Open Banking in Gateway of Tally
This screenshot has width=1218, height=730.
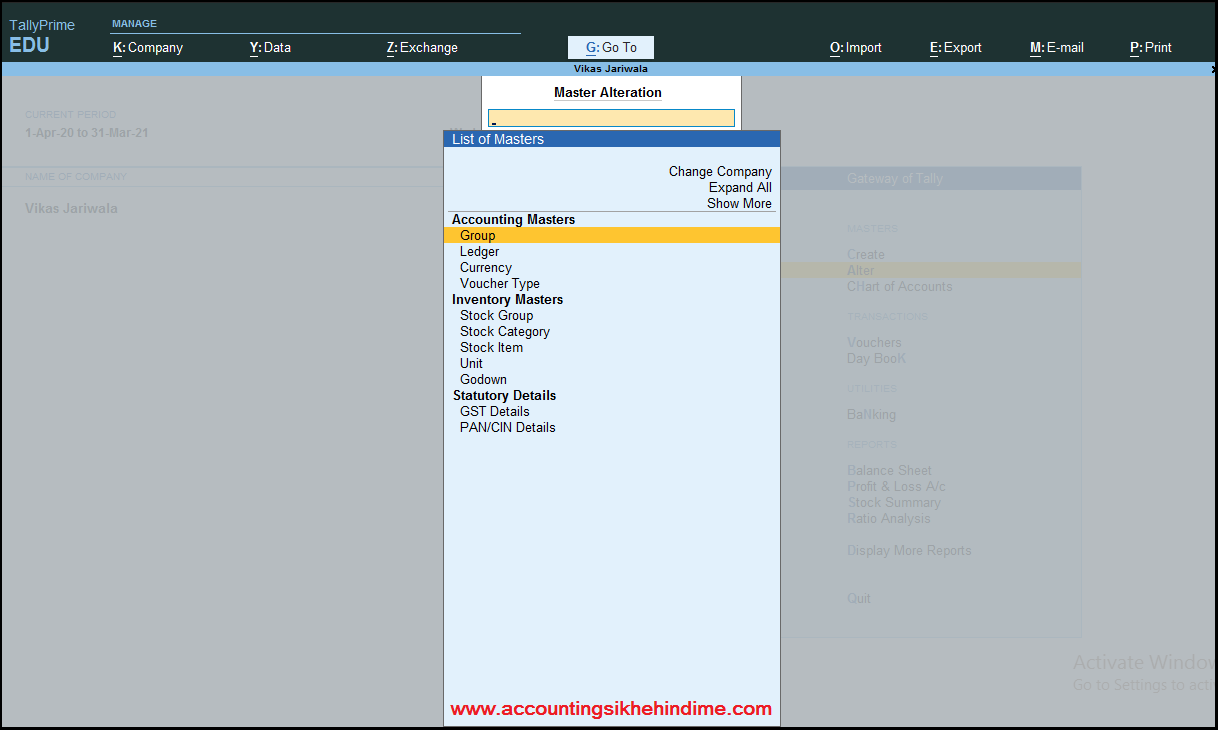coord(871,414)
